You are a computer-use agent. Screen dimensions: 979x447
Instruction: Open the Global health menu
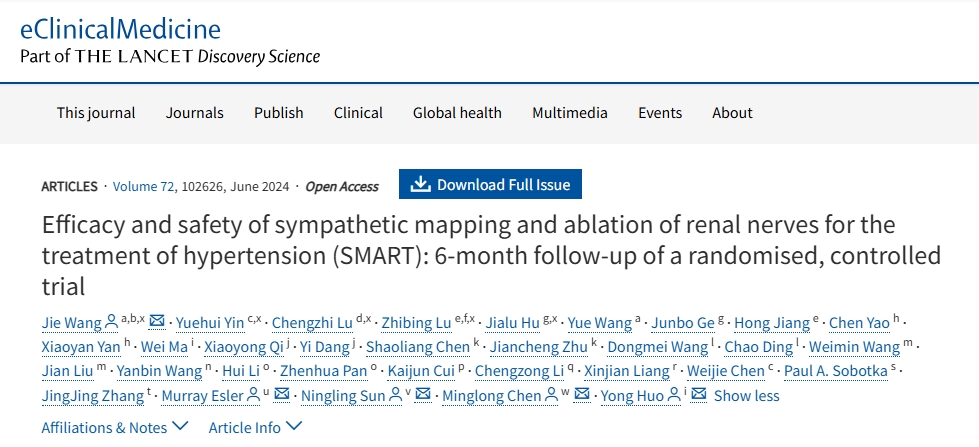click(457, 113)
